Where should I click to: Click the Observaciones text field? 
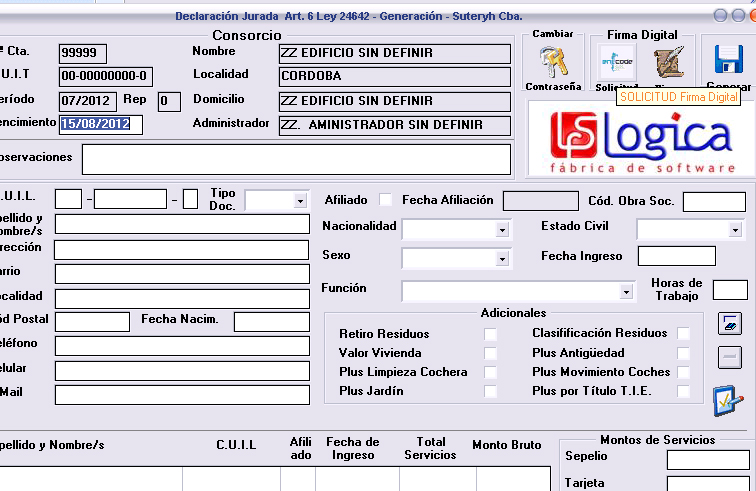tap(296, 159)
